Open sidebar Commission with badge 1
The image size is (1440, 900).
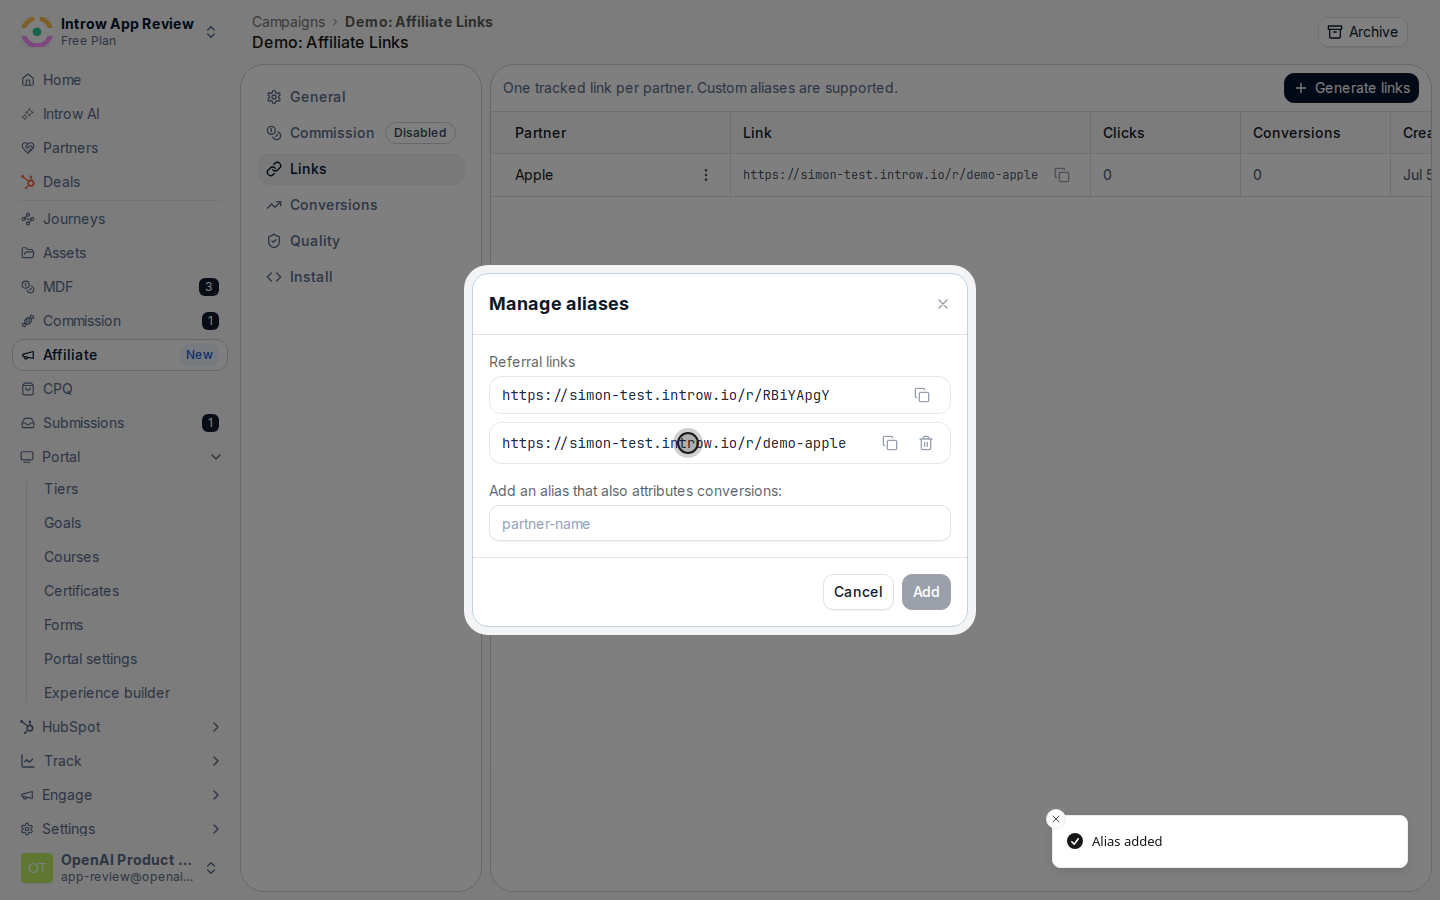tap(120, 321)
